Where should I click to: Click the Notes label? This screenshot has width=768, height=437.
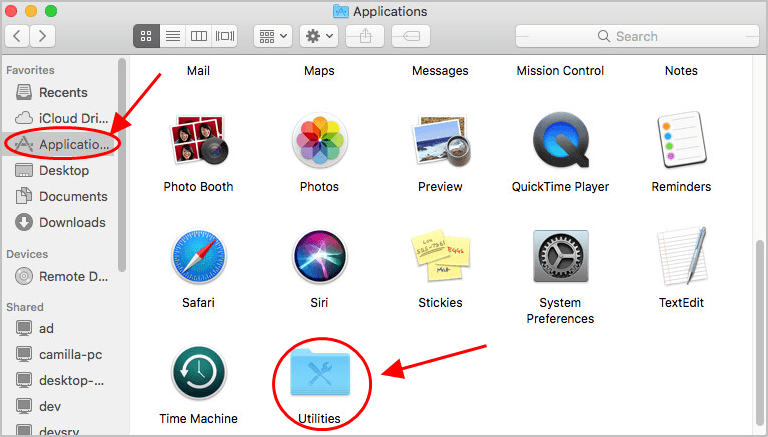coord(681,71)
